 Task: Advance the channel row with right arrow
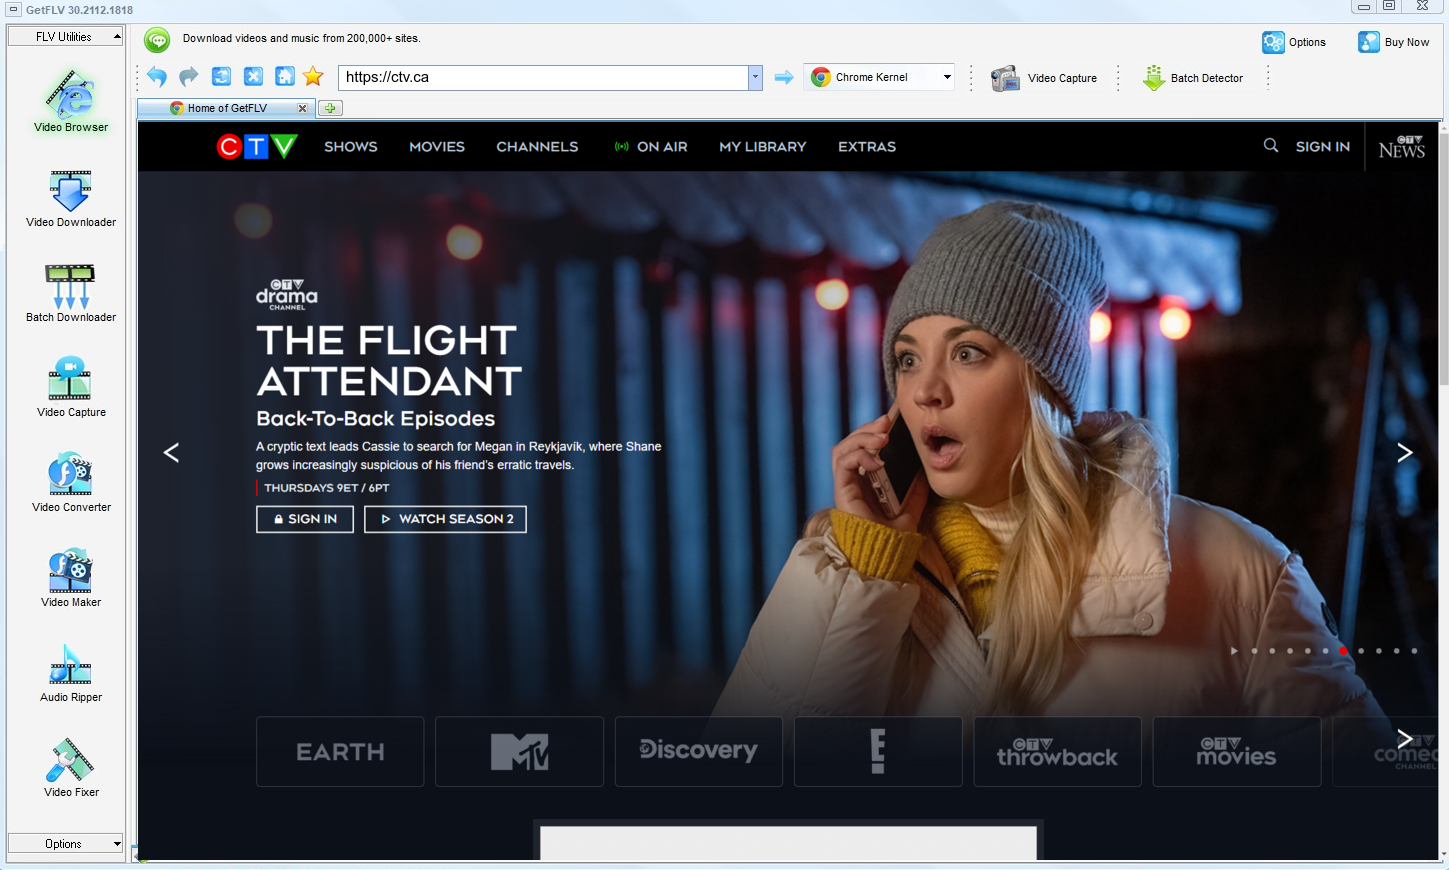(1405, 739)
